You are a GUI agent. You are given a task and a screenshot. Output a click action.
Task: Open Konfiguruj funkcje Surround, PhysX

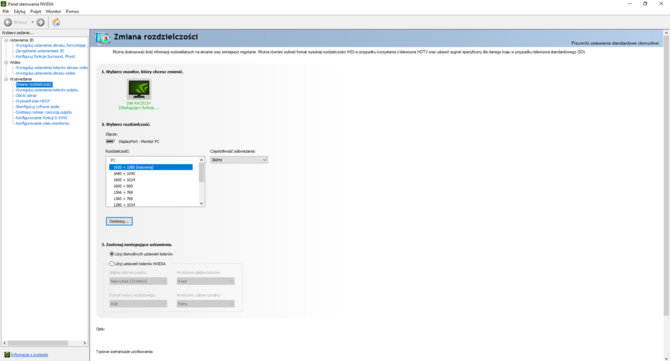pos(45,56)
